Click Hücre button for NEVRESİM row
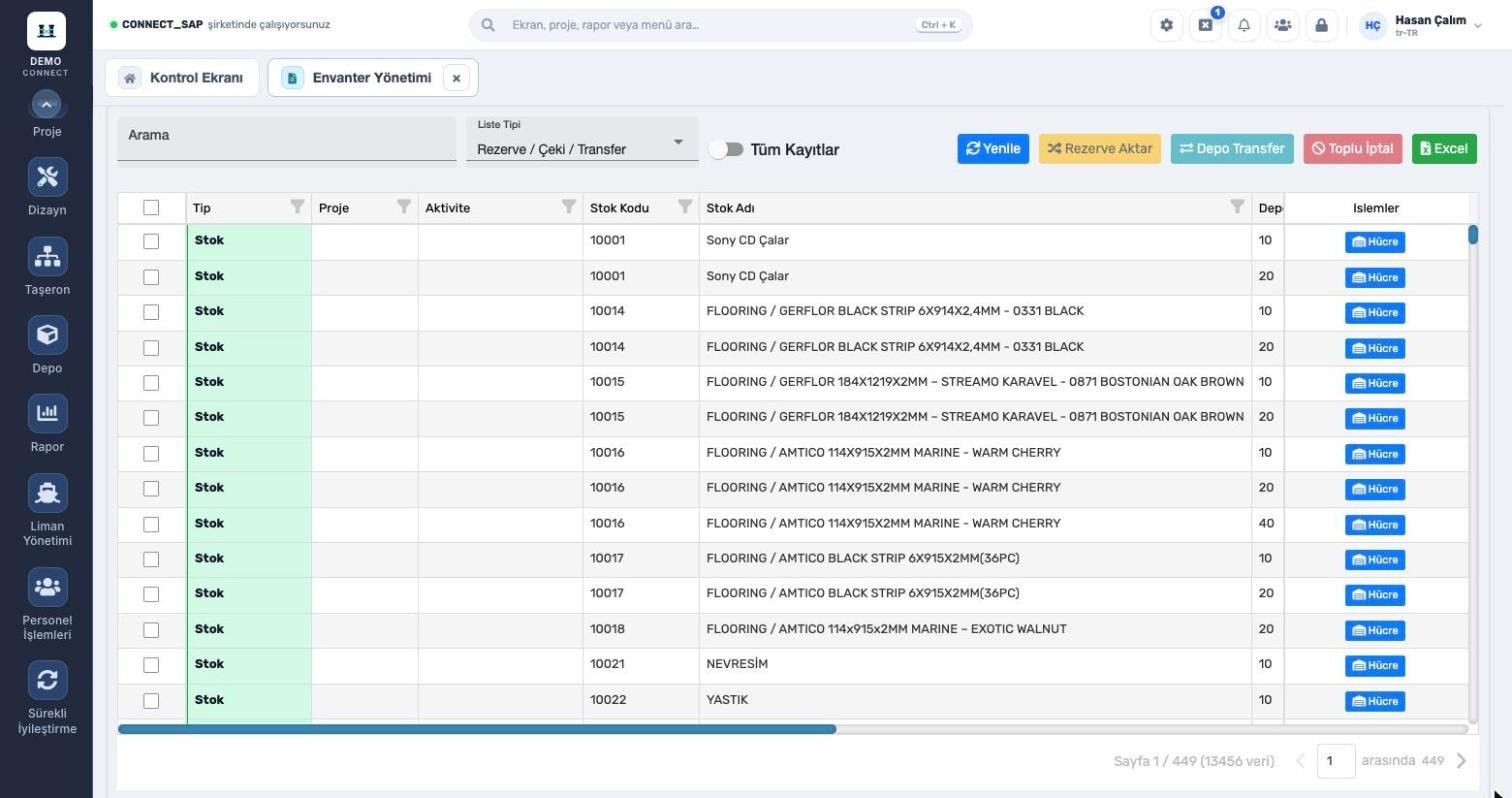The image size is (1512, 798). pos(1375,666)
